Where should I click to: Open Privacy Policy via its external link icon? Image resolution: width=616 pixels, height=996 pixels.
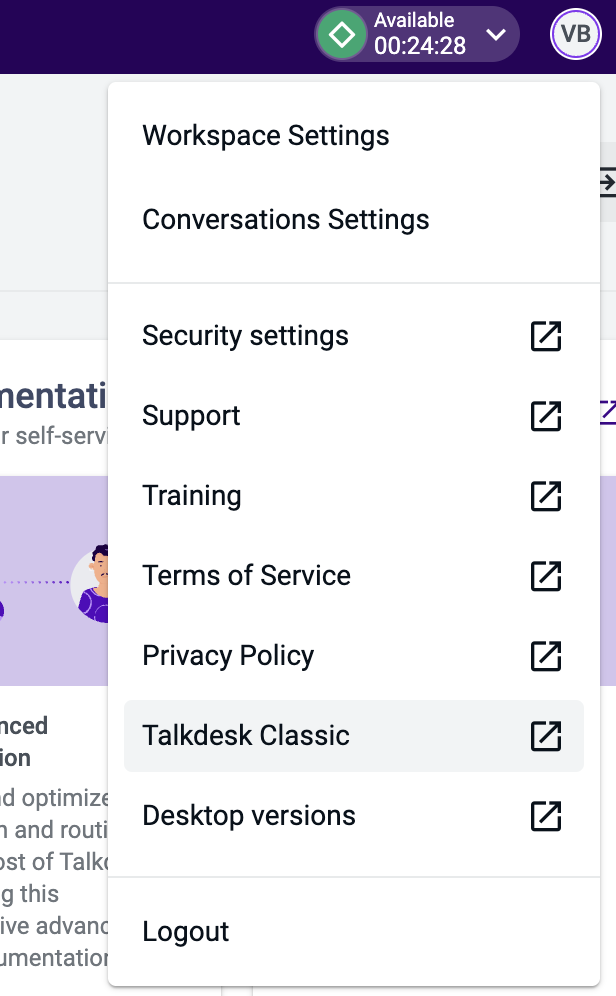click(545, 656)
